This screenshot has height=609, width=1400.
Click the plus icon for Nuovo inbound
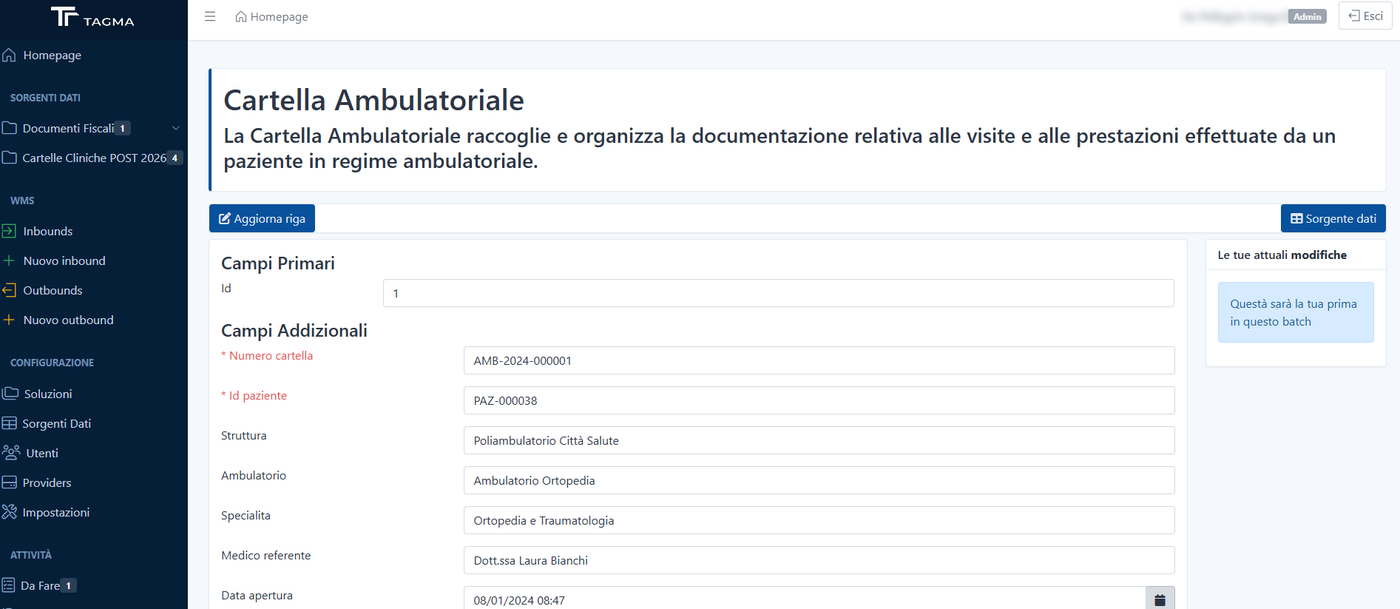(9, 261)
